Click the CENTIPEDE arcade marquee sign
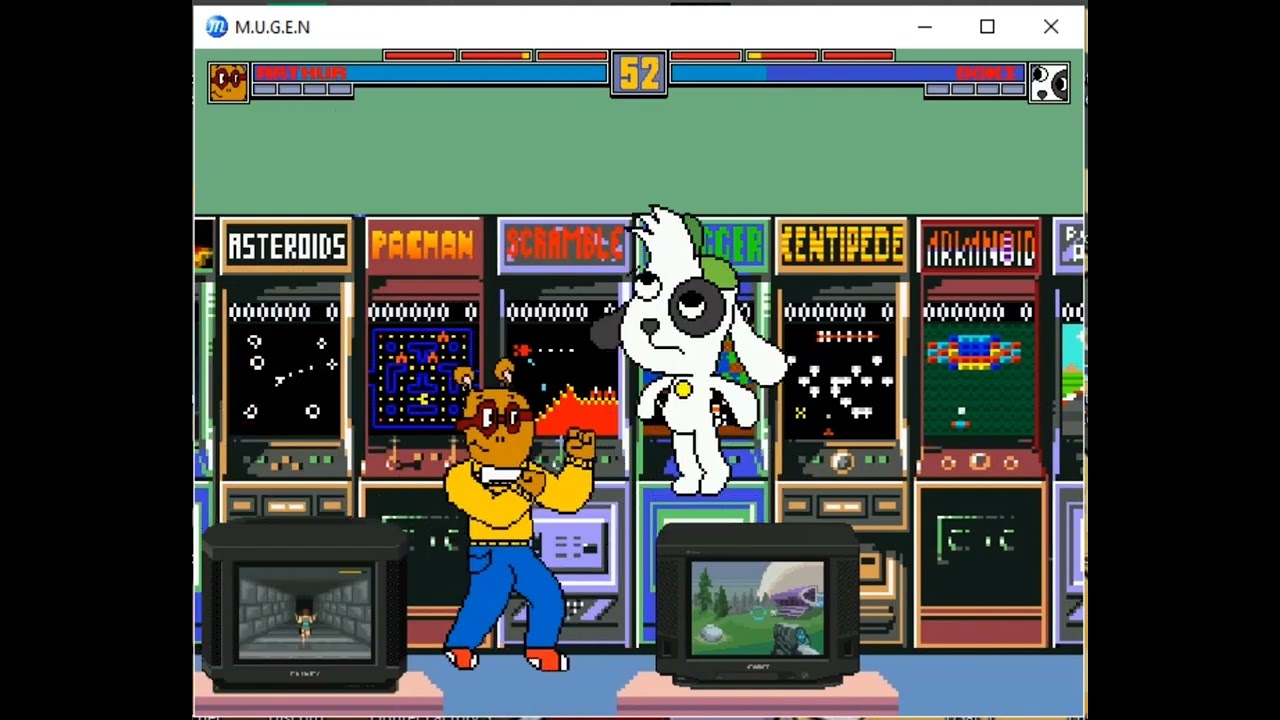This screenshot has height=720, width=1280. point(842,245)
